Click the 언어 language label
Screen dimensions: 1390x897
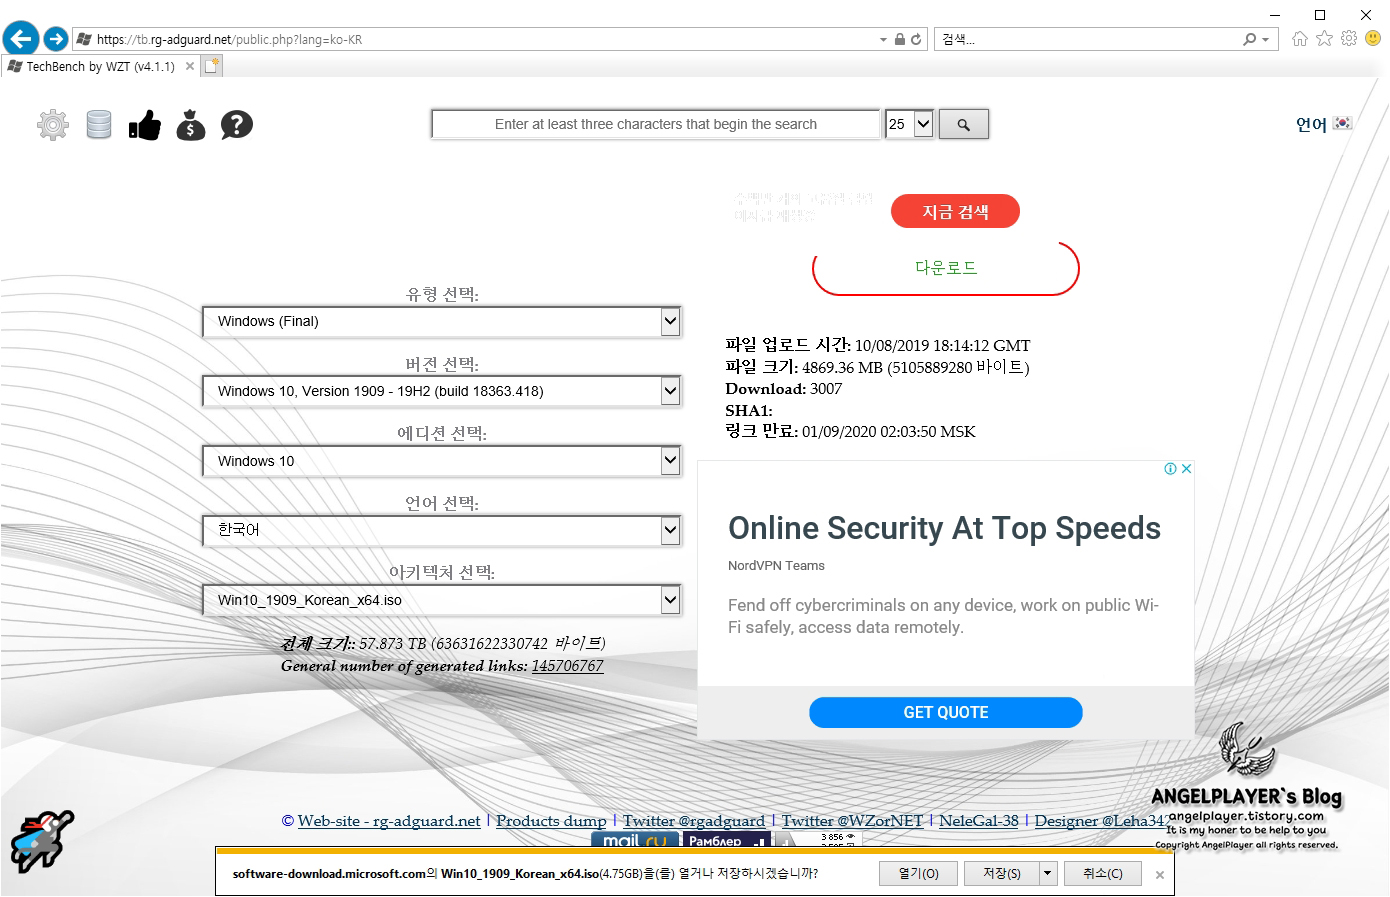1311,124
